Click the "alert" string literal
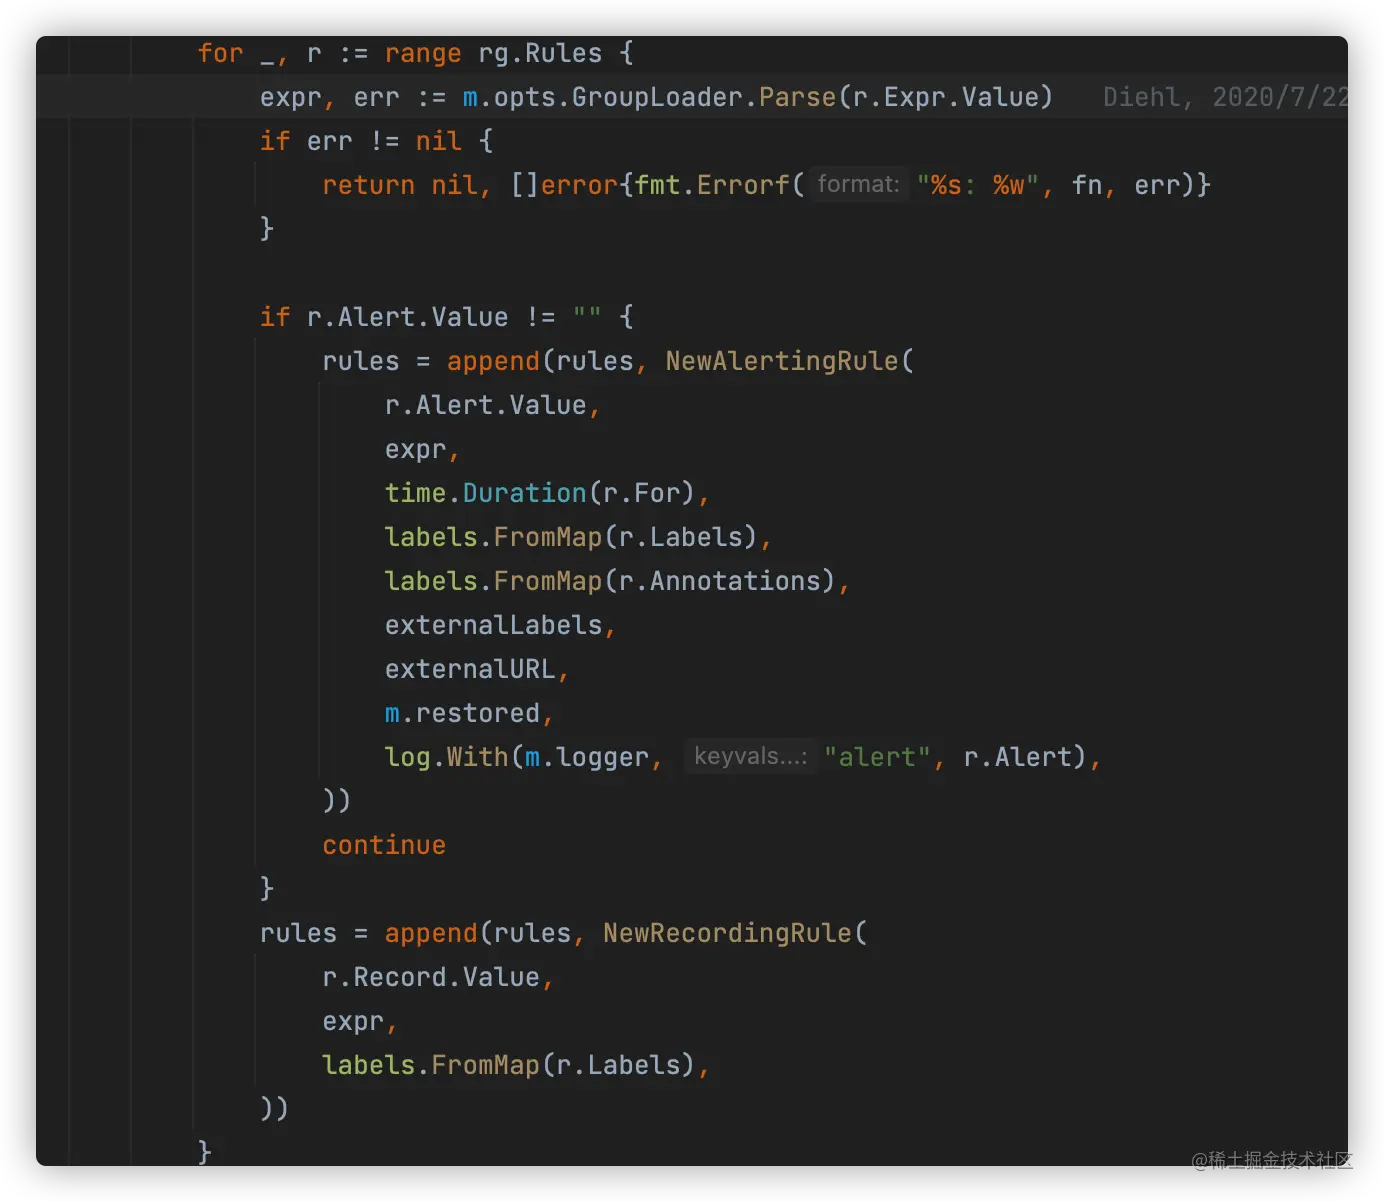The image size is (1384, 1202). click(877, 758)
